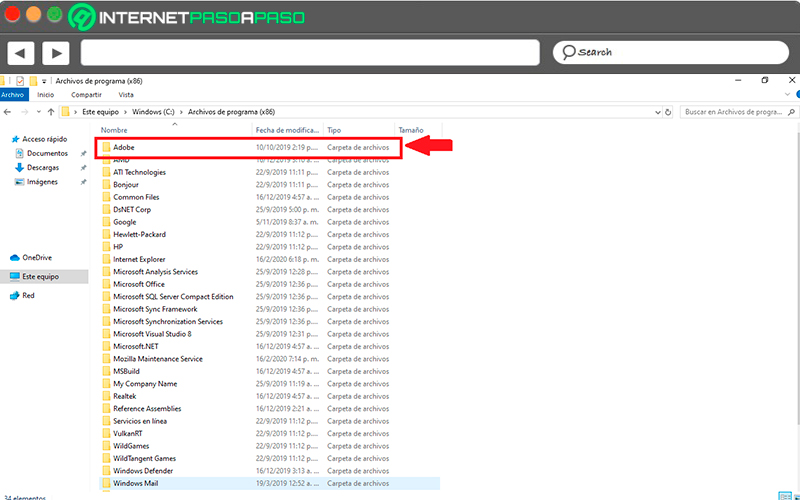Click Este equipo in the breadcrumb path
This screenshot has height=500, width=800.
click(x=100, y=112)
